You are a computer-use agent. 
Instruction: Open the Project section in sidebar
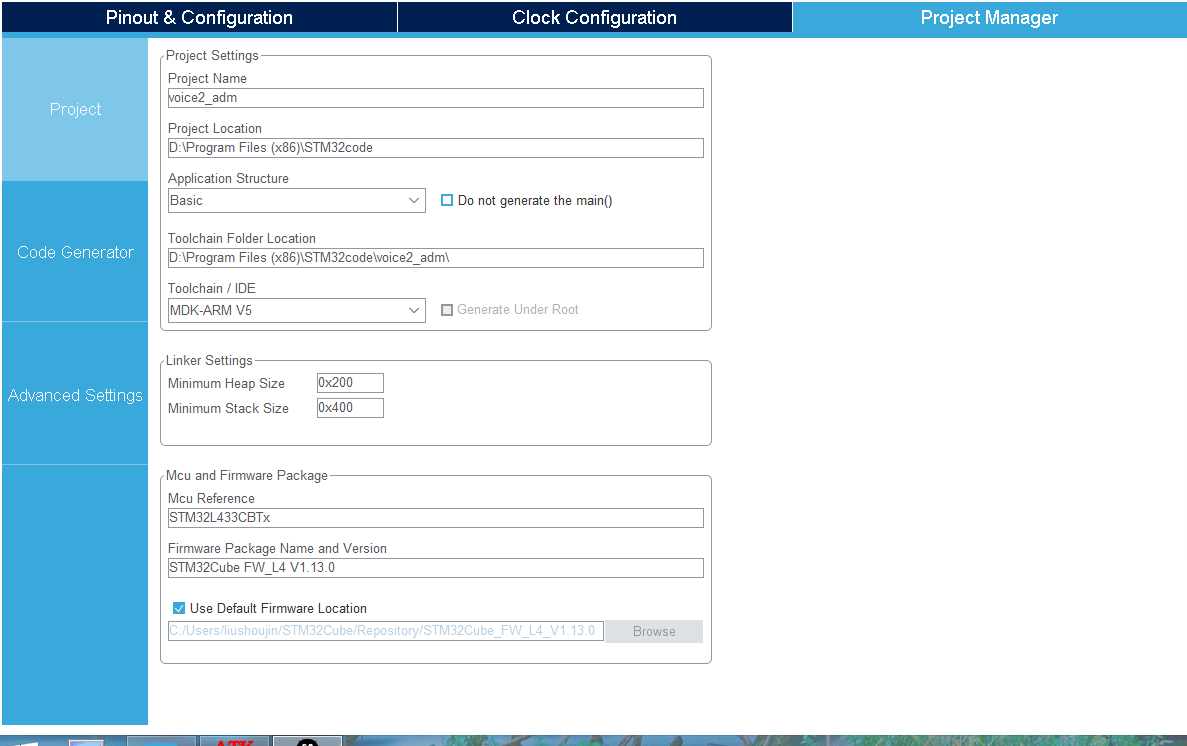click(x=75, y=109)
